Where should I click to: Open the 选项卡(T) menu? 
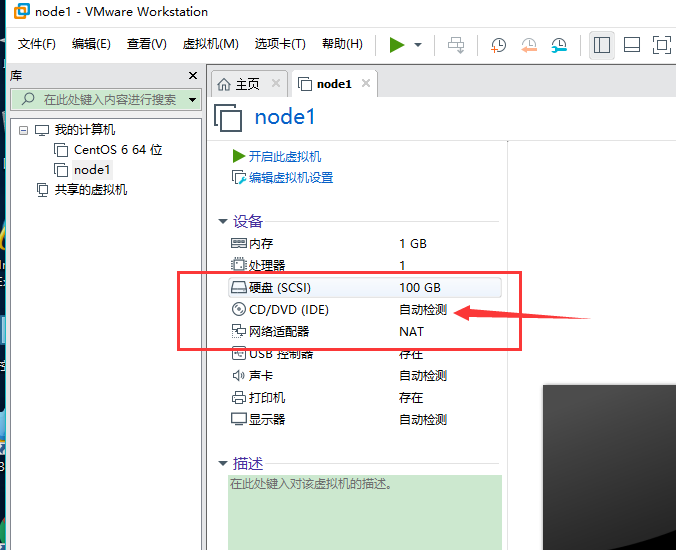(x=280, y=44)
